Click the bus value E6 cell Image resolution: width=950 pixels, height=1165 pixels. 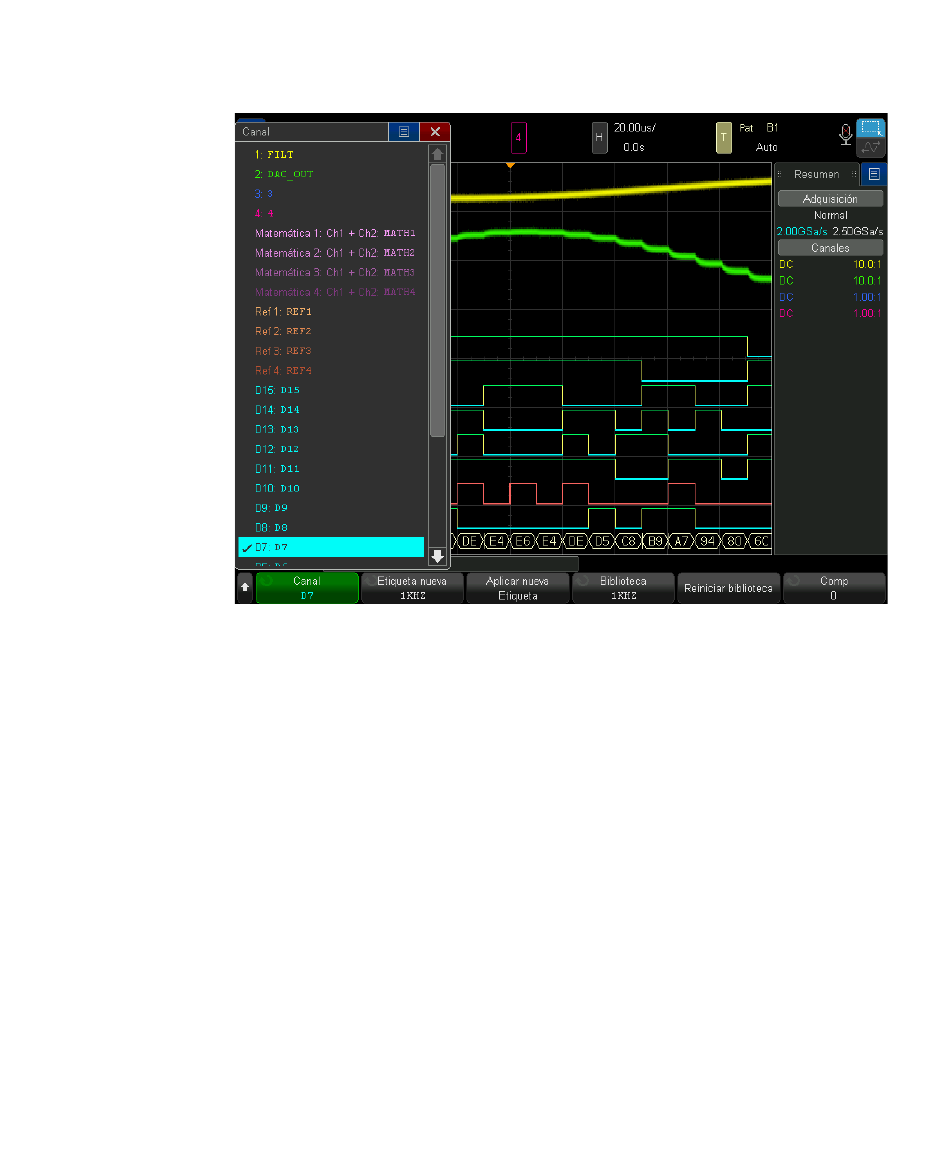(x=523, y=542)
